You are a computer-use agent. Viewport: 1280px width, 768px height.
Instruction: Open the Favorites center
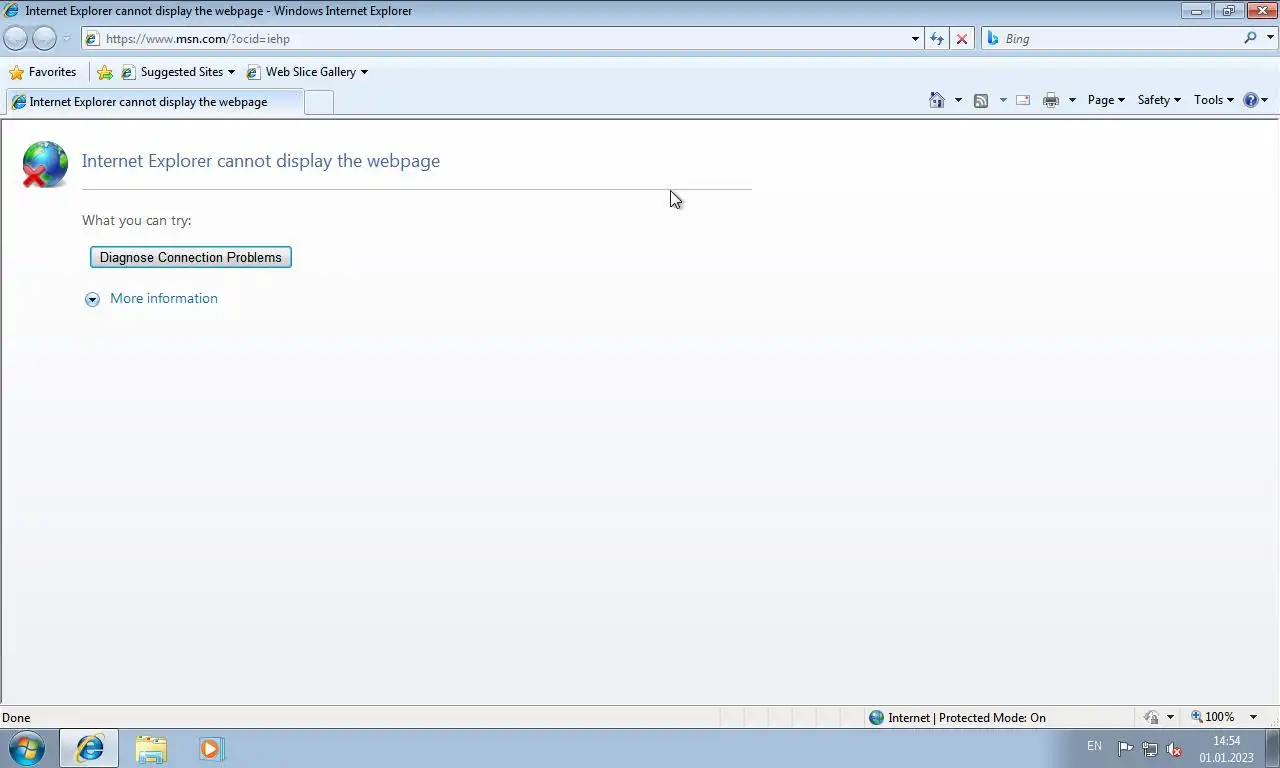click(42, 72)
